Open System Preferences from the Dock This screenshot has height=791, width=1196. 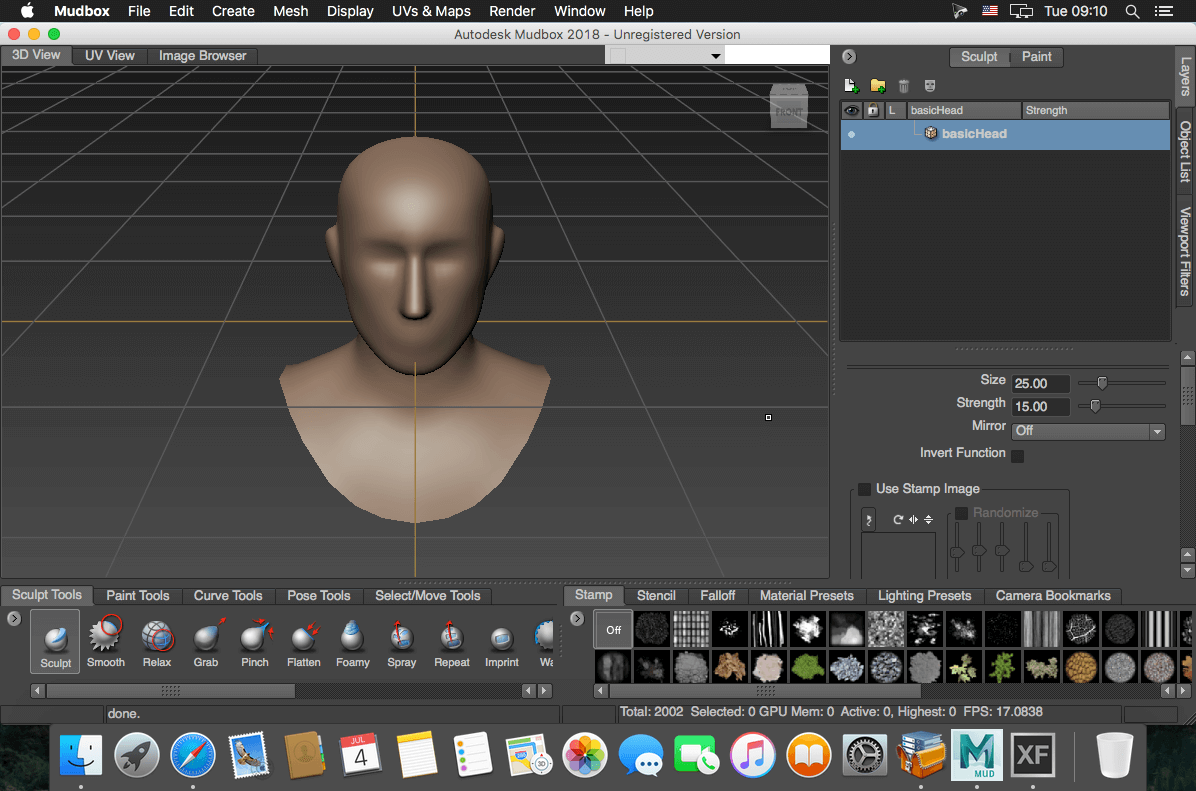[x=864, y=755]
